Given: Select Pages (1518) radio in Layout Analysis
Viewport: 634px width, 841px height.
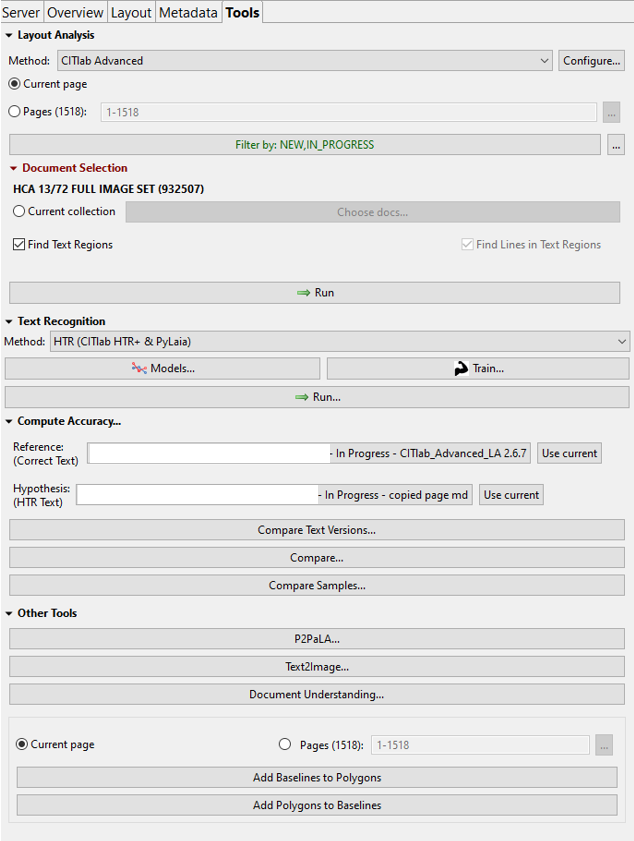Looking at the screenshot, I should tap(15, 112).
